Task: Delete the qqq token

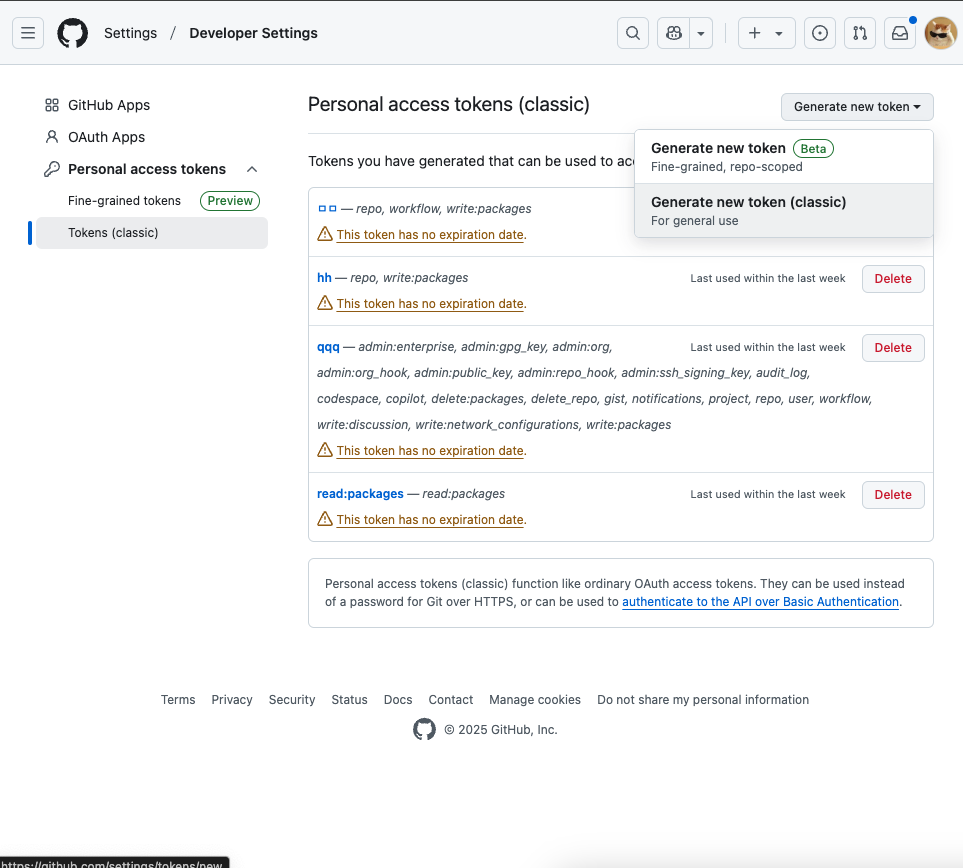Action: [893, 348]
